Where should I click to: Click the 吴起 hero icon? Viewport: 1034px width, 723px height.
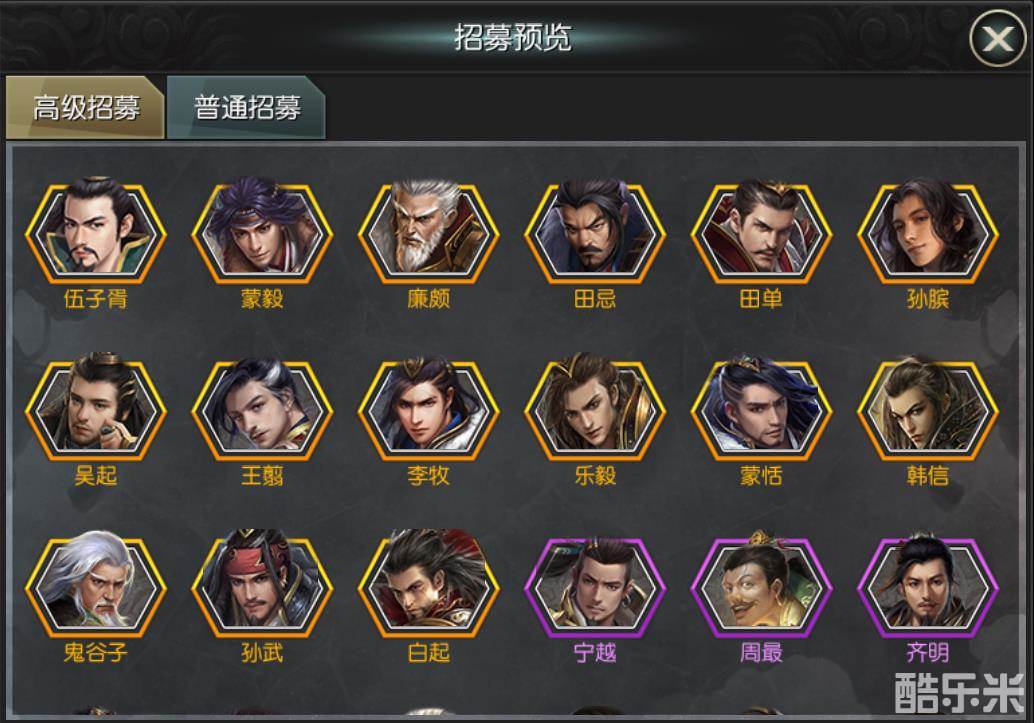point(96,407)
